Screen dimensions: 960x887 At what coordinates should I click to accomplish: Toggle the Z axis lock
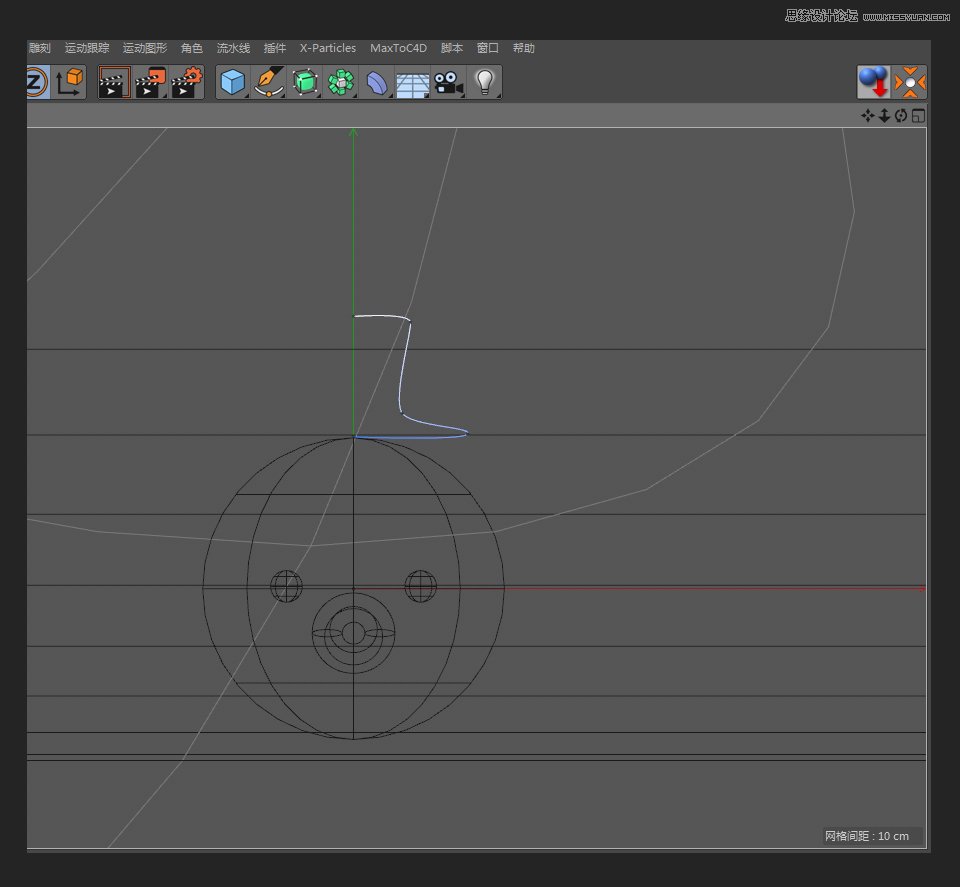[x=36, y=82]
